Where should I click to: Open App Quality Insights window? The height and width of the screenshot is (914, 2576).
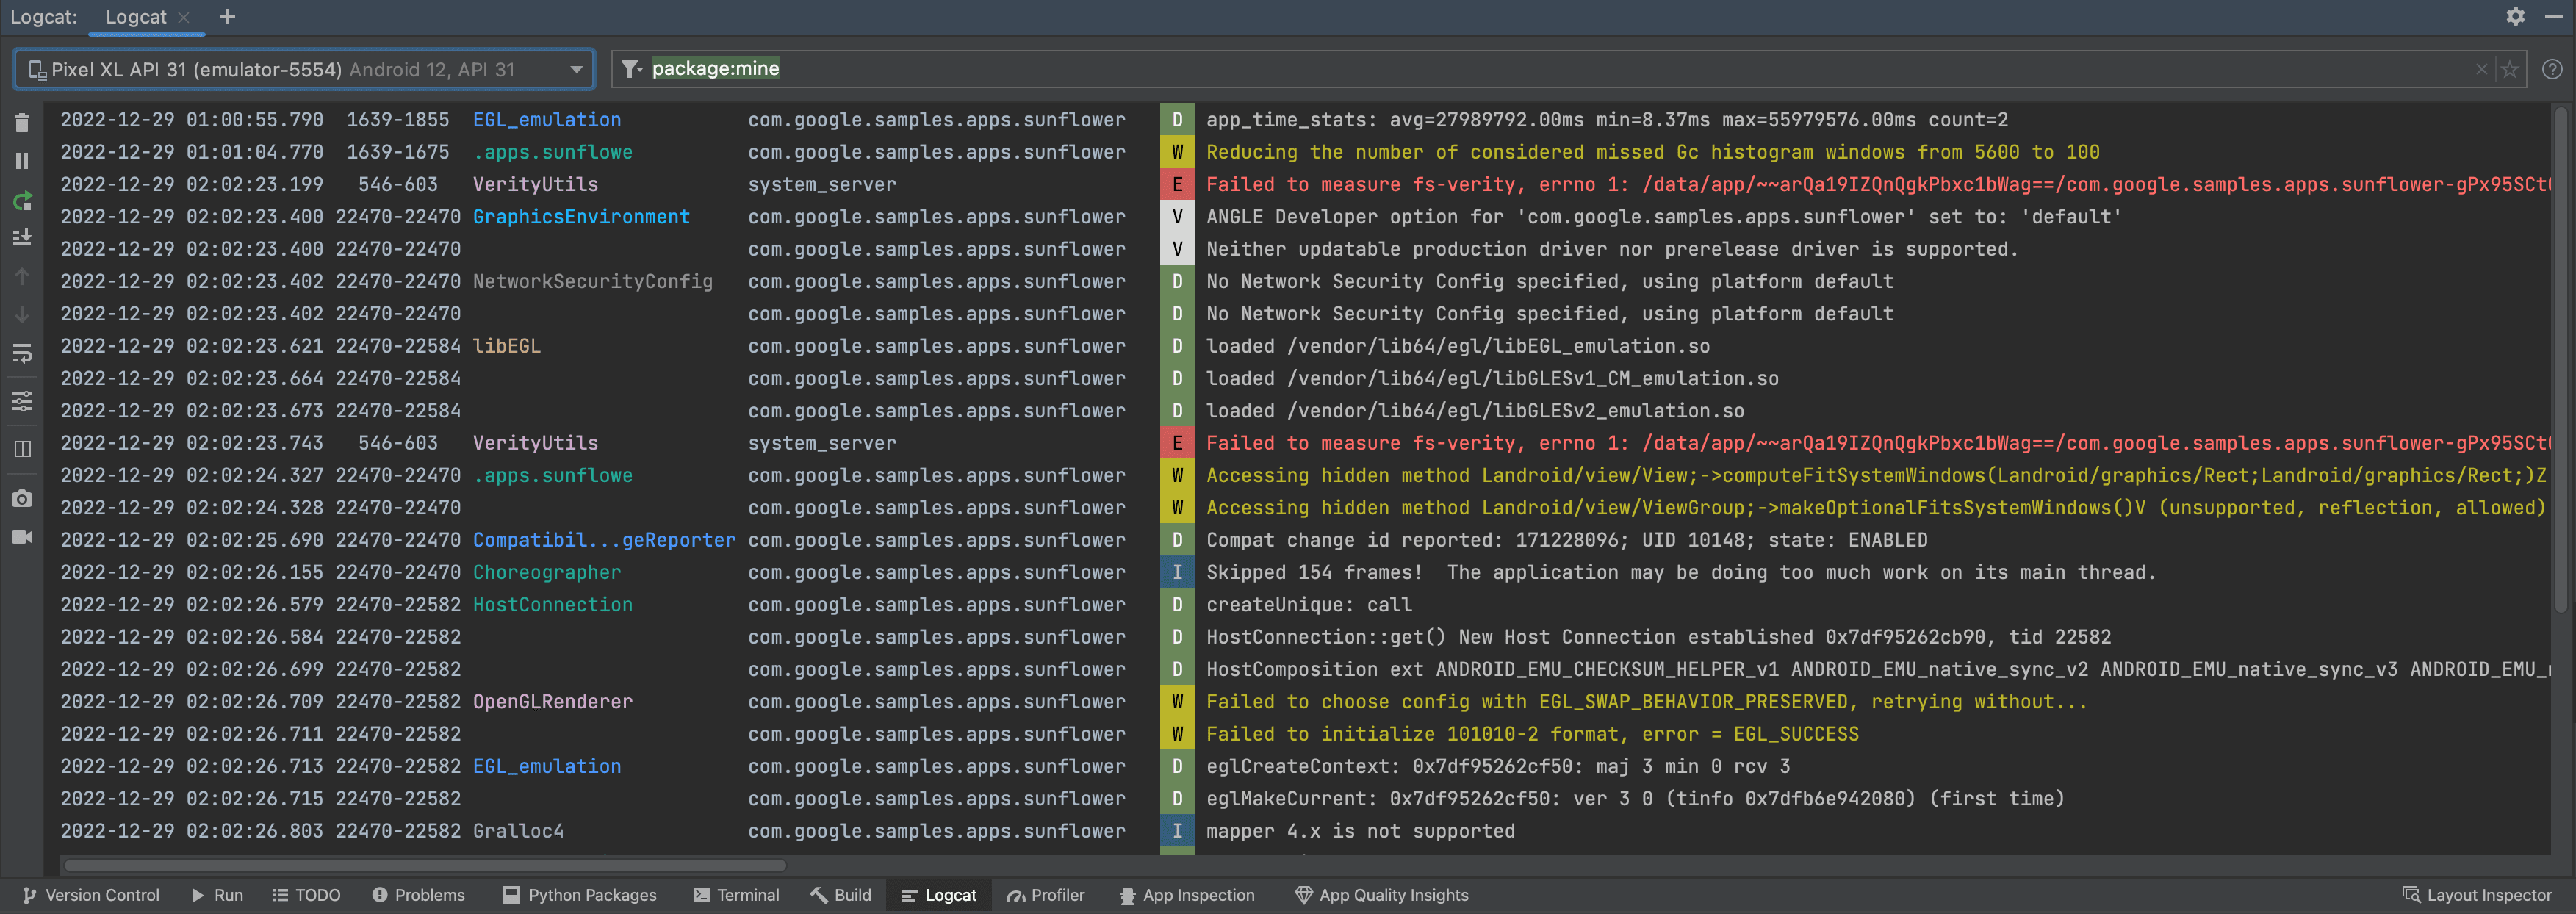[x=1381, y=895]
